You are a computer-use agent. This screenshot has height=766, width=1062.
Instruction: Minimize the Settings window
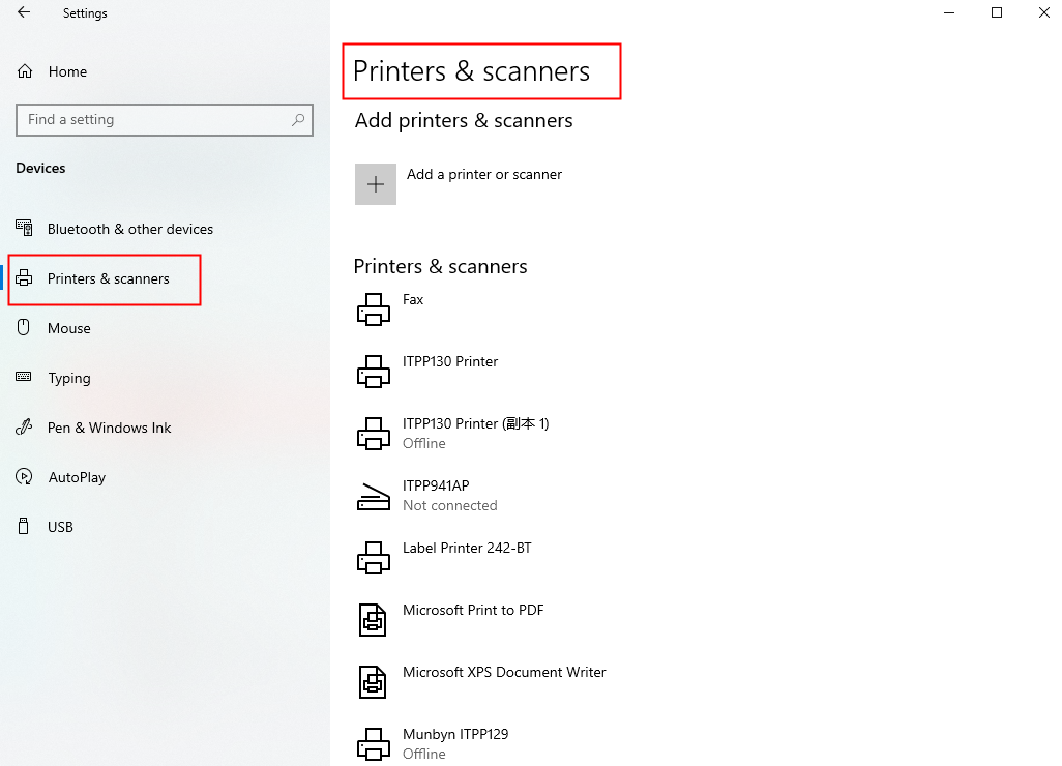[949, 12]
